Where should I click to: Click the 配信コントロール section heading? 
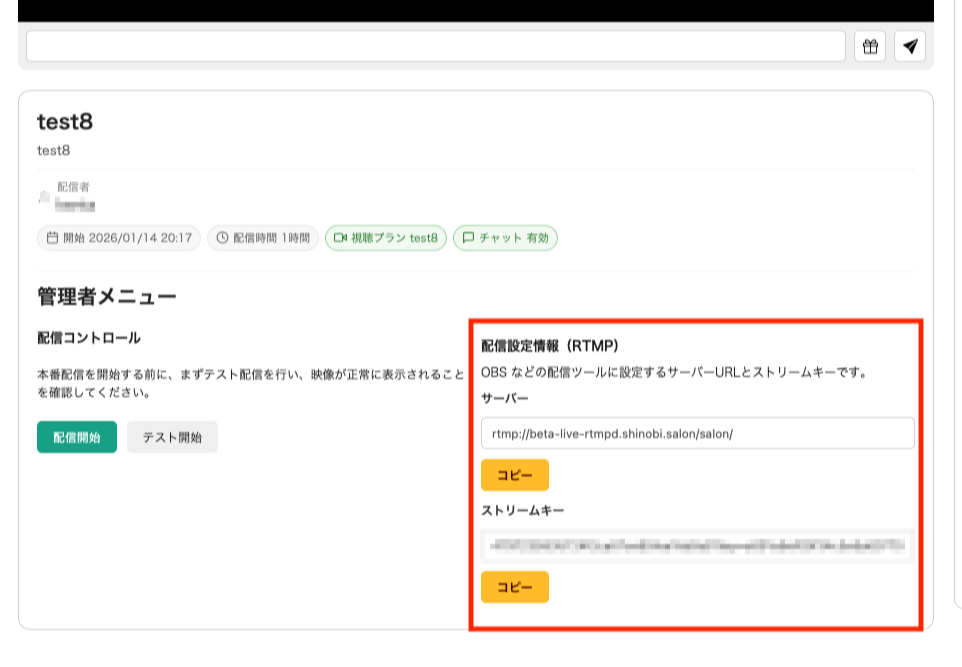click(89, 339)
